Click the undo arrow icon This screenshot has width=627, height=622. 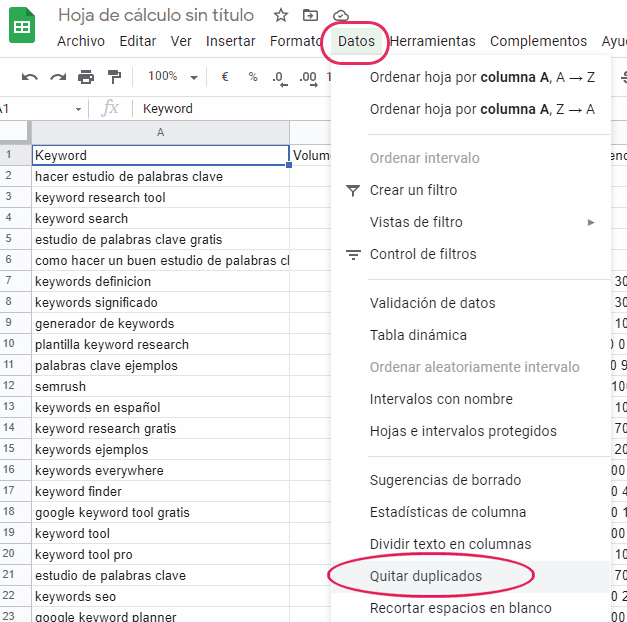pos(30,77)
